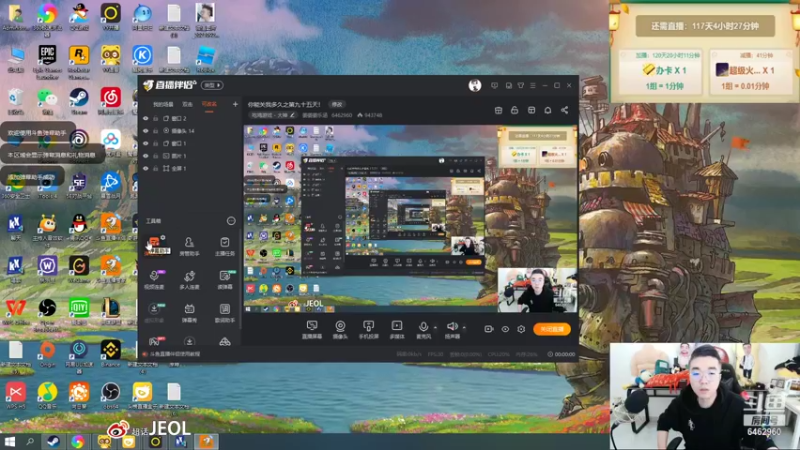
Task: Open notification bell icon above preview
Action: tap(547, 110)
